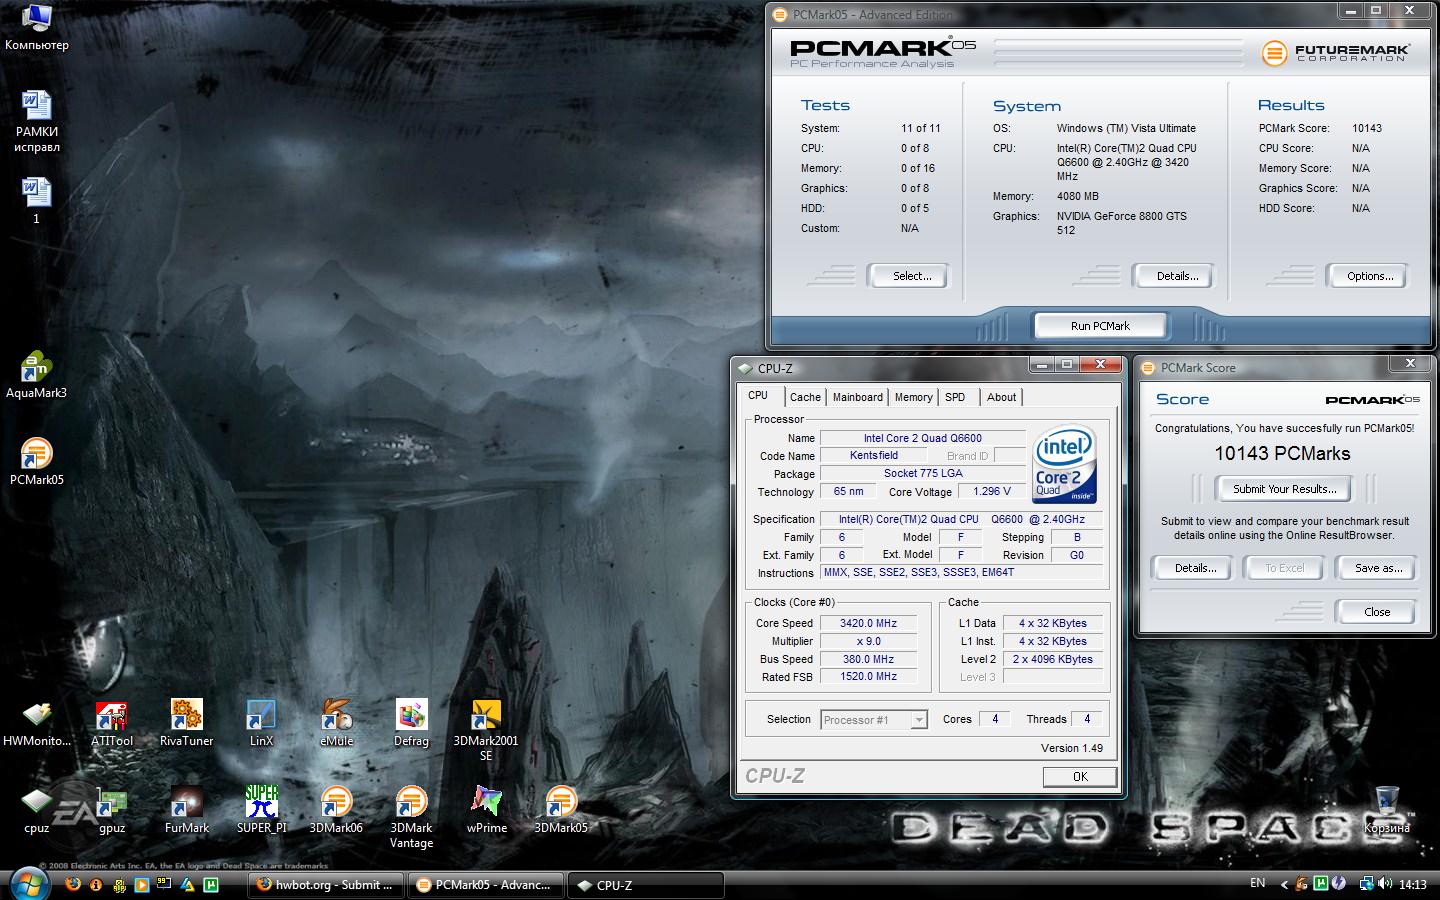Show hidden tray icons with the arrow

(1284, 884)
